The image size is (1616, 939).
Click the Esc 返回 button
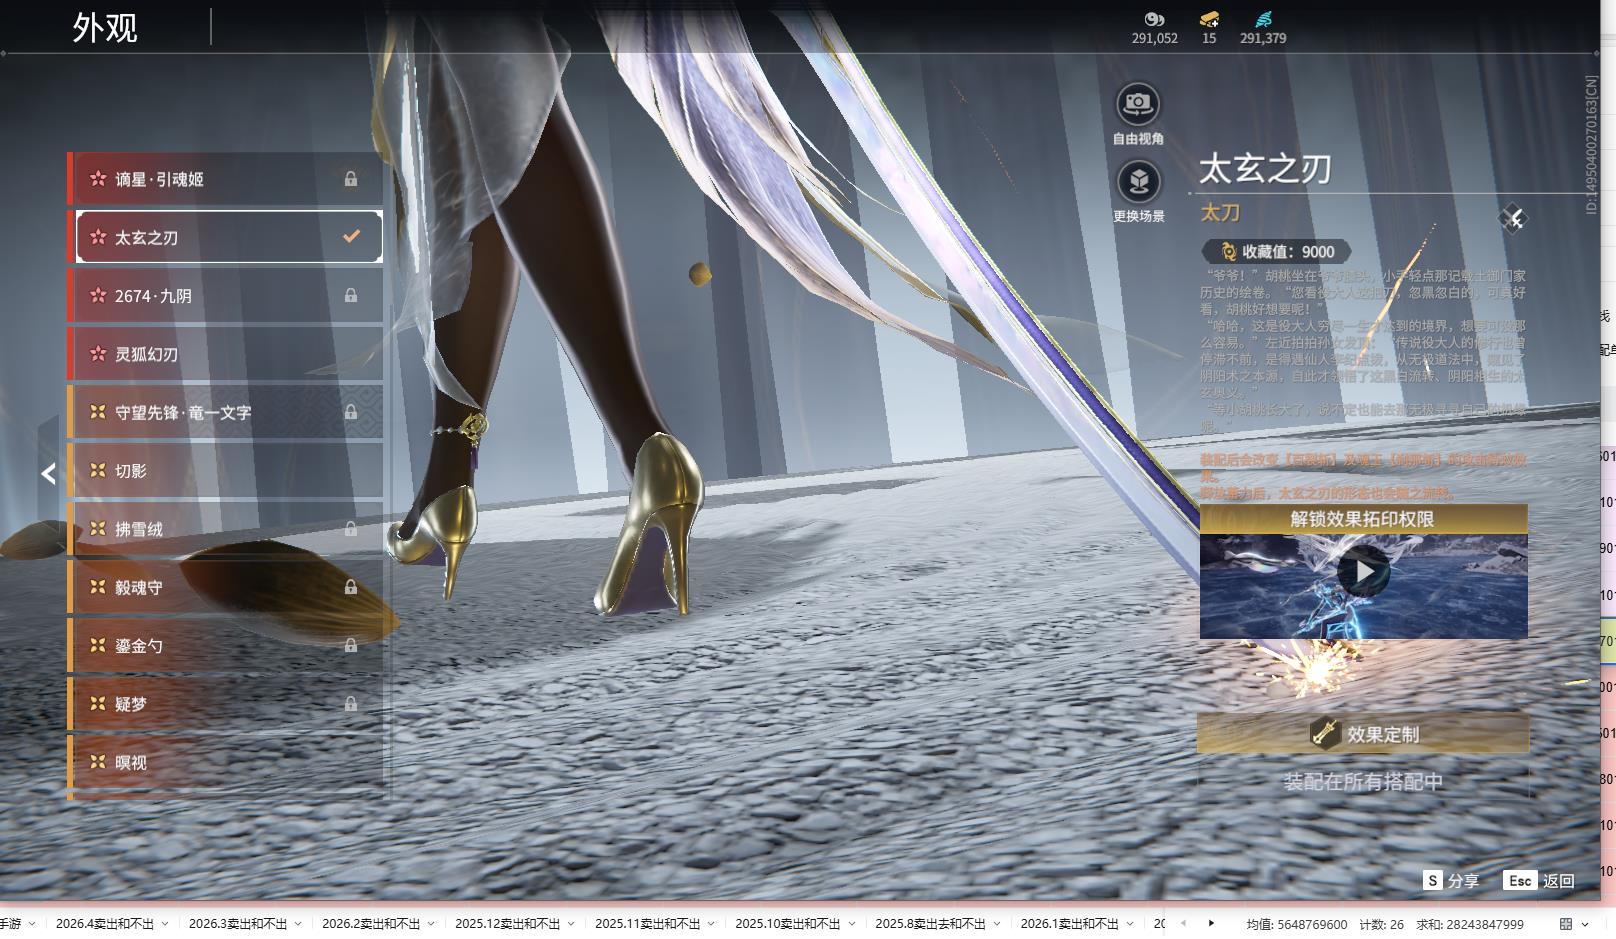[x=1539, y=881]
